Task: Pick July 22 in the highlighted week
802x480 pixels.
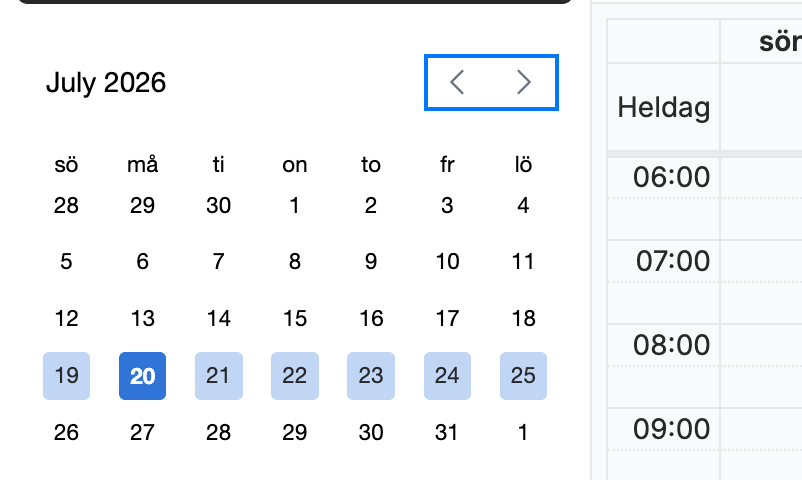Action: (x=295, y=376)
